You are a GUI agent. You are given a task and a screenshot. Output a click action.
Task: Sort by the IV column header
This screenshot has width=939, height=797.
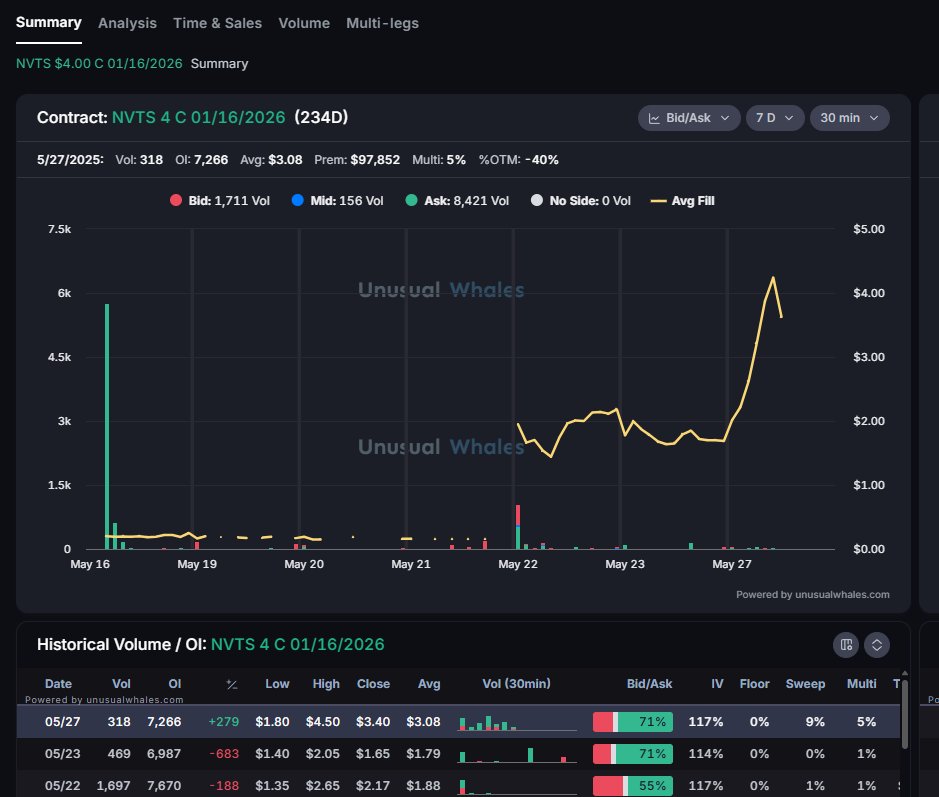tap(717, 684)
